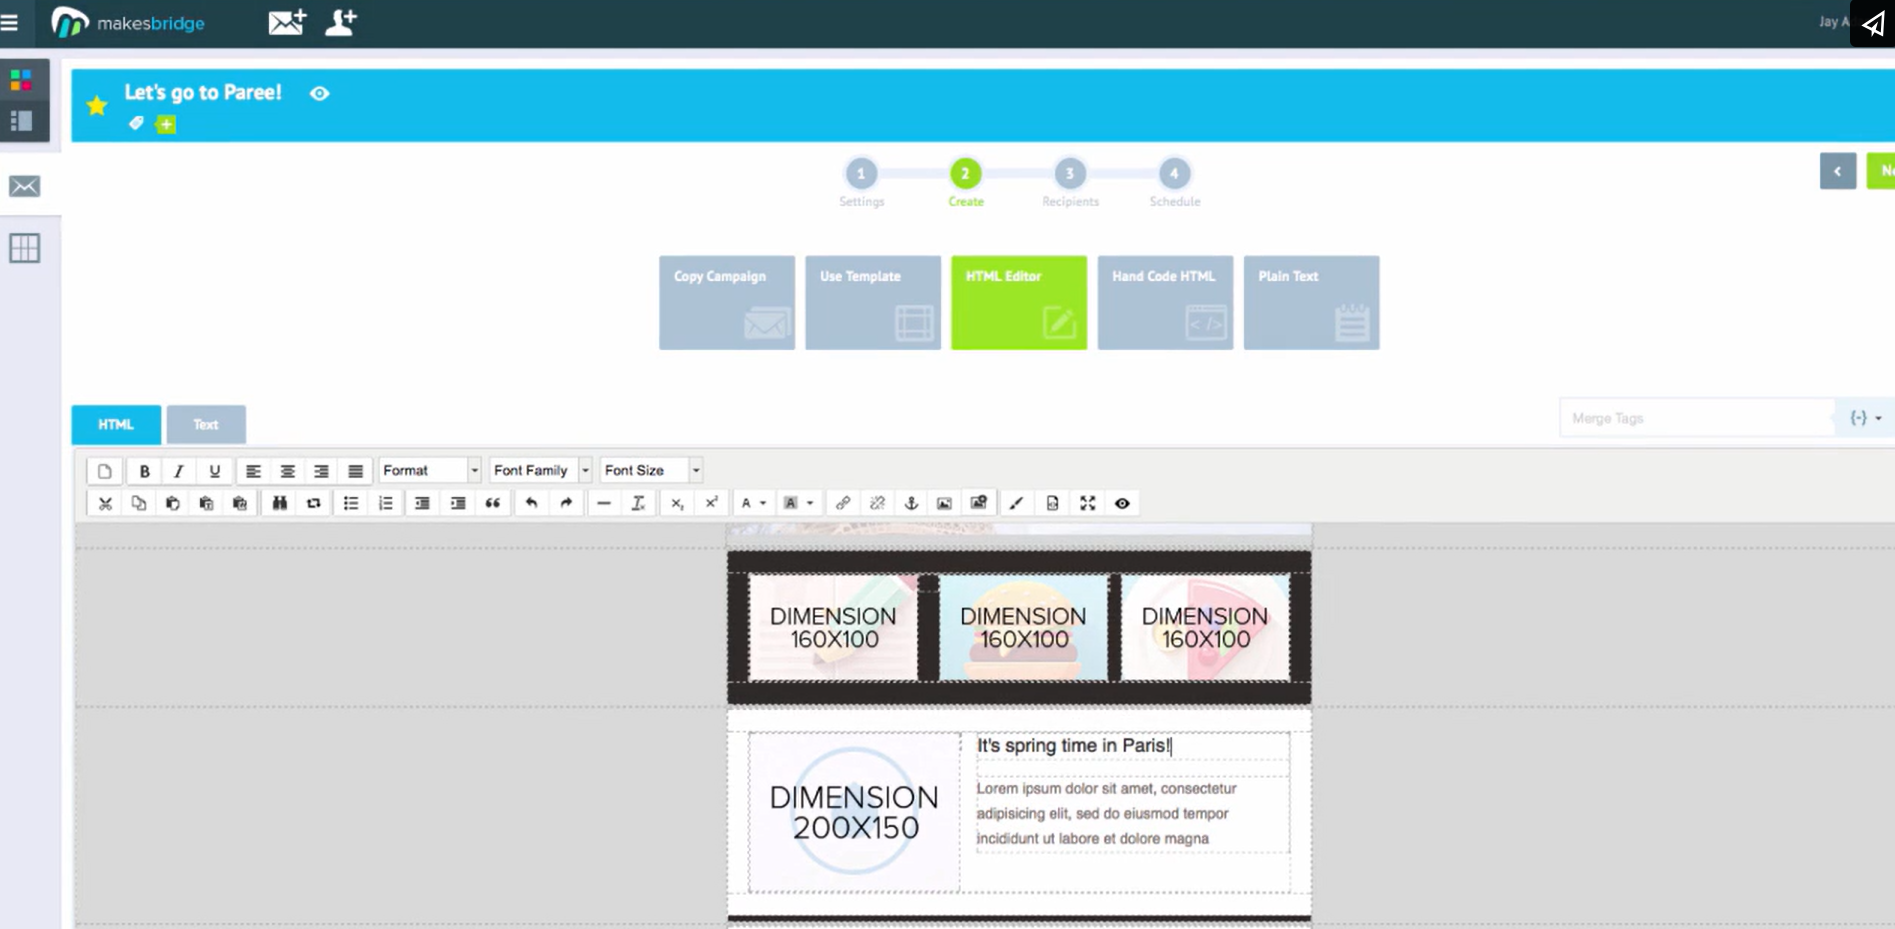This screenshot has height=929, width=1895.
Task: Click the fullscreen editor icon
Action: [1087, 503]
